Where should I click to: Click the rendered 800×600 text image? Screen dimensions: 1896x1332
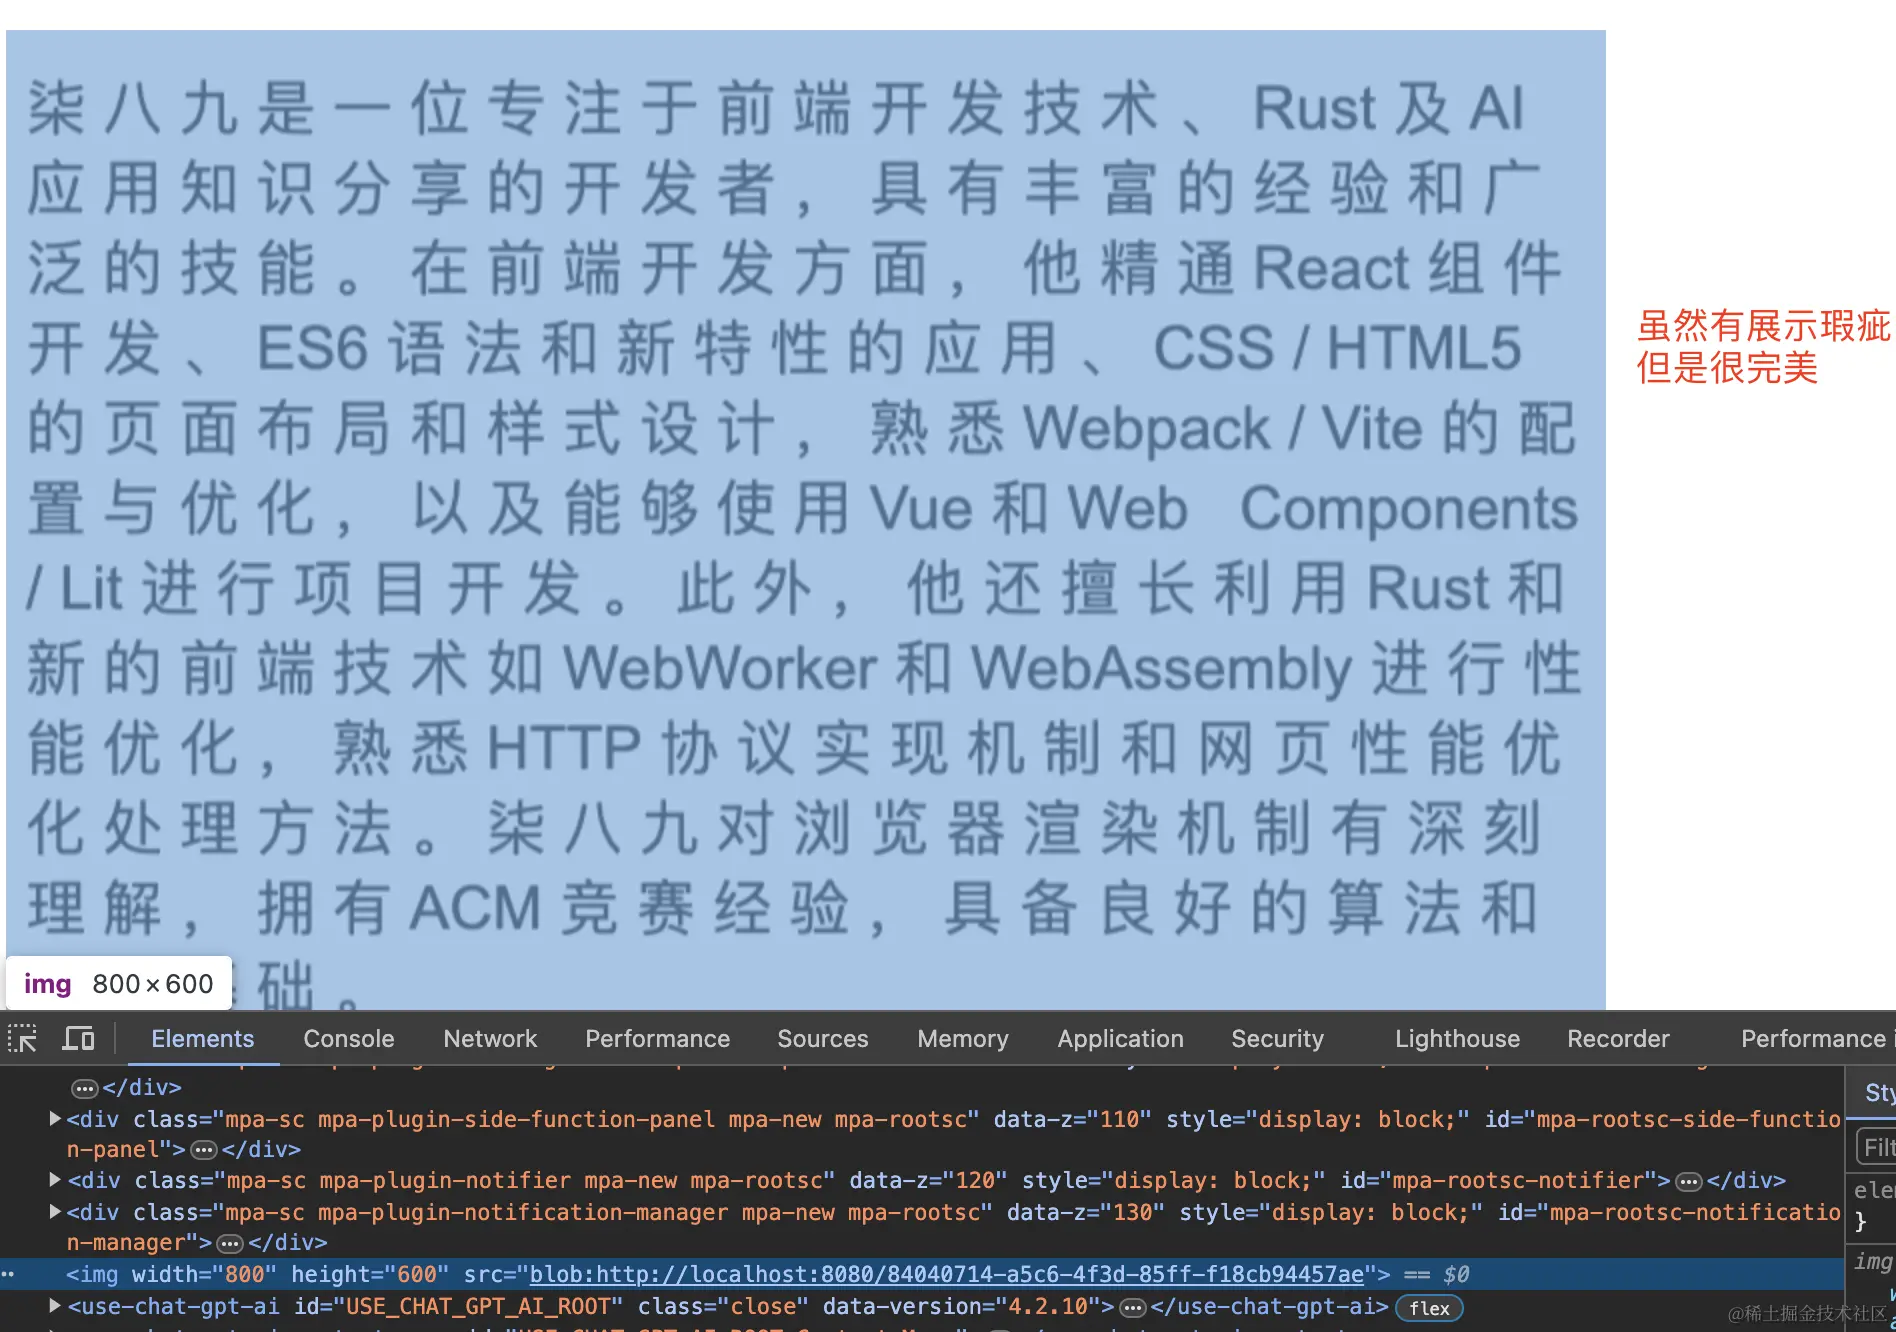(806, 520)
